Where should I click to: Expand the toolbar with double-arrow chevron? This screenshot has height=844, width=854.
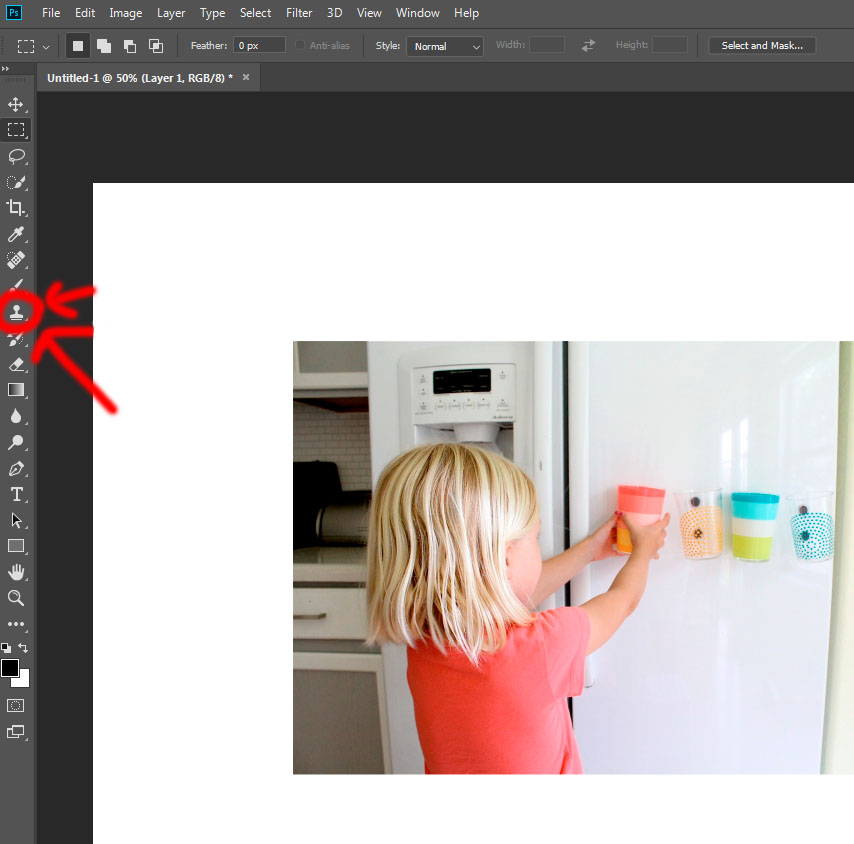click(6, 69)
